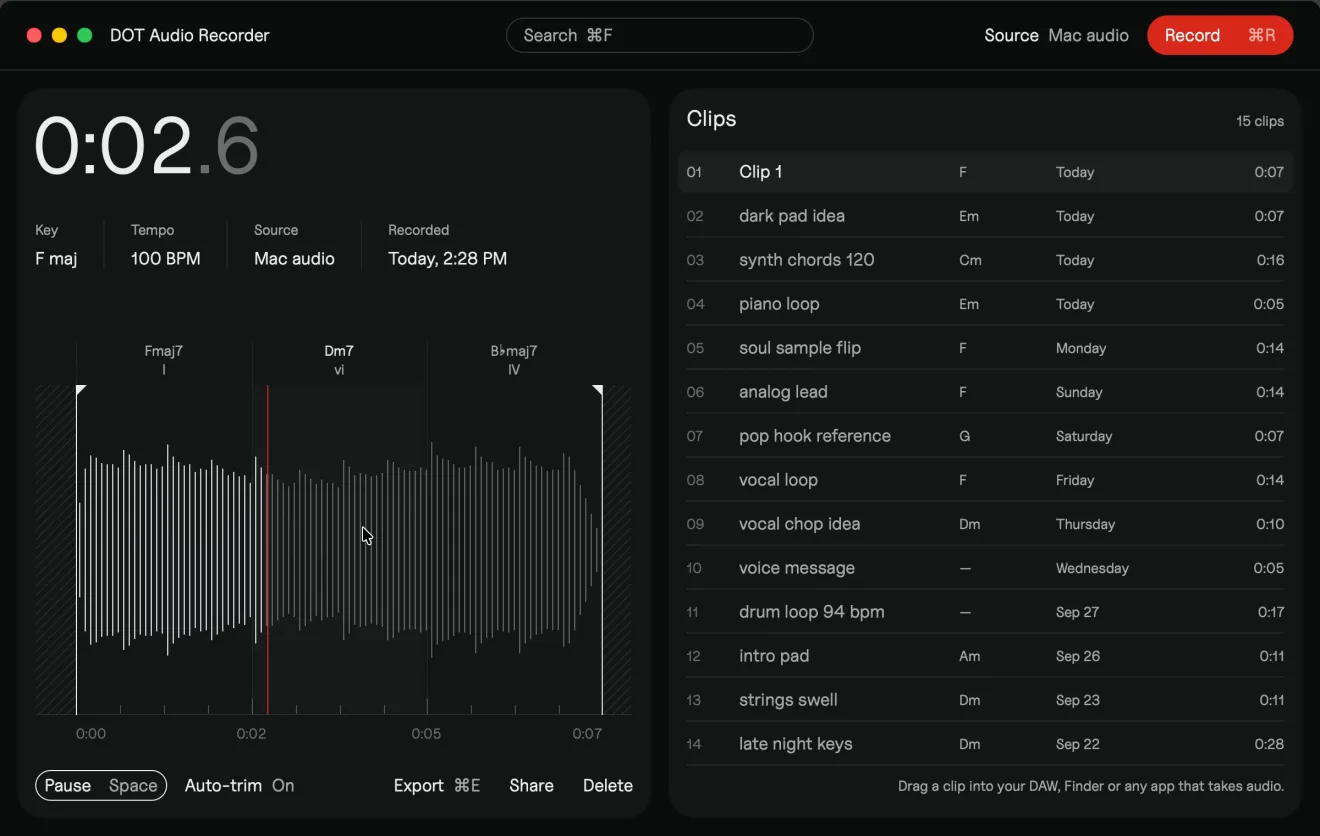
Task: Jump to the B♭maj7 chord marker
Action: [514, 360]
